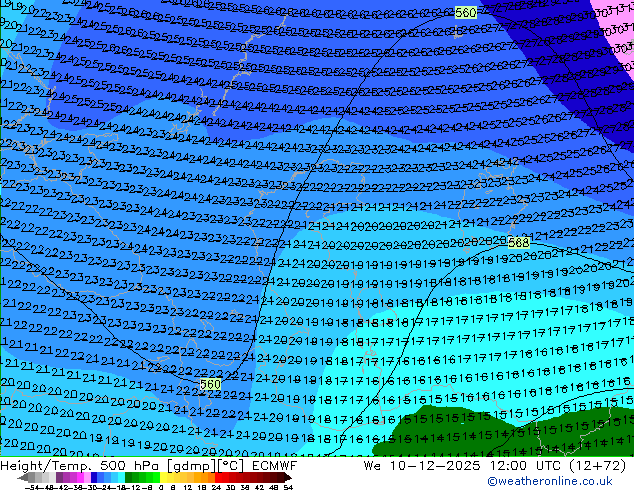The image size is (634, 490).
Task: Click the gray left arrow end of legend
Action: [x=23, y=477]
